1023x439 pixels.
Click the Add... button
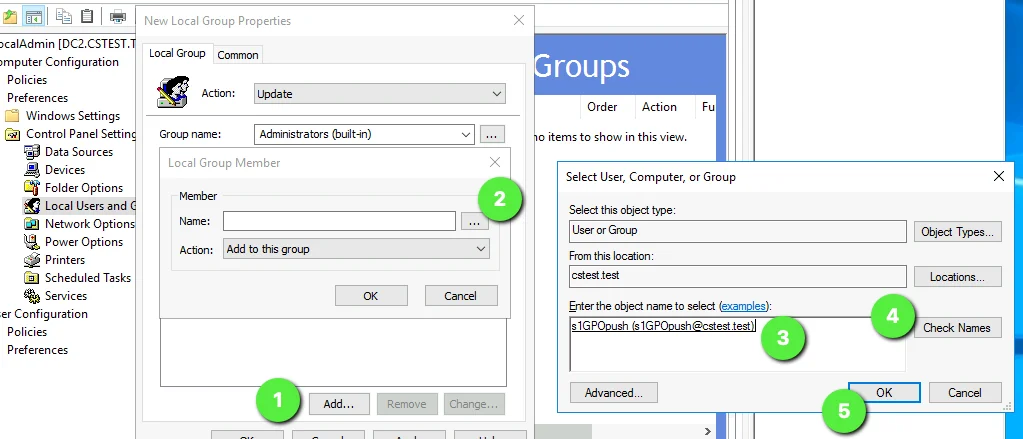339,404
